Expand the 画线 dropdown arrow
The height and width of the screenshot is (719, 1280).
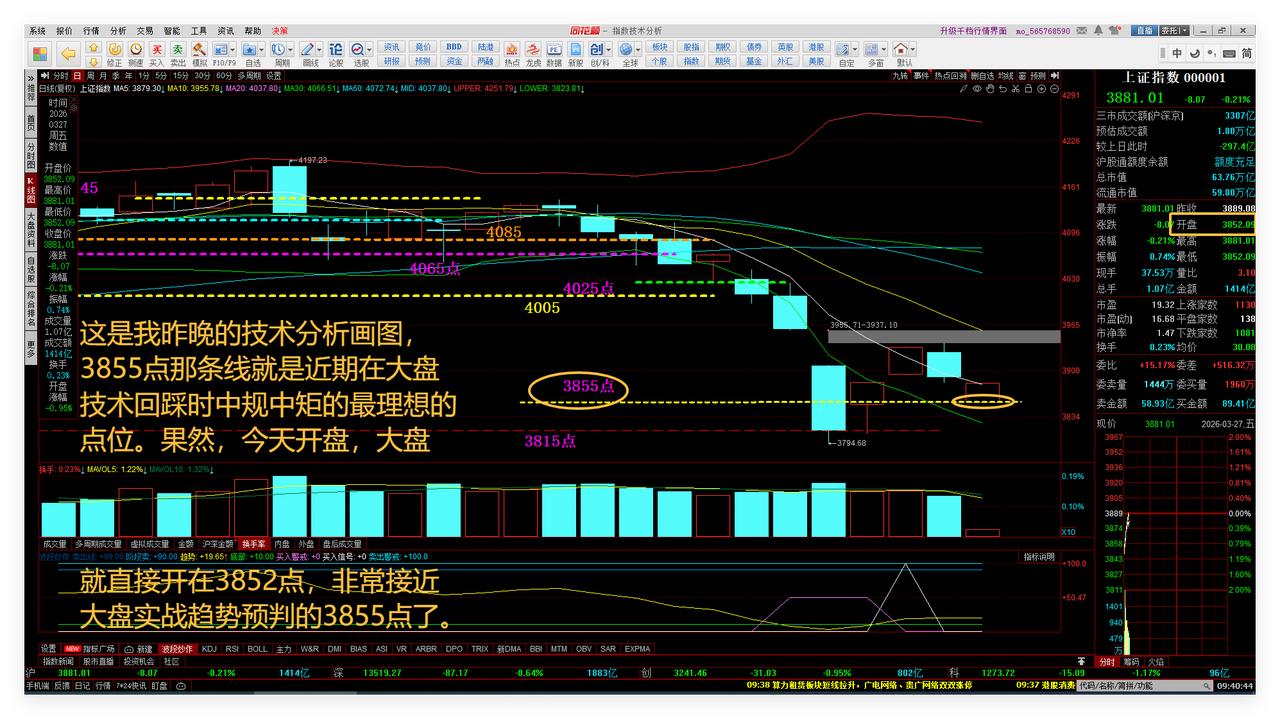pos(320,48)
